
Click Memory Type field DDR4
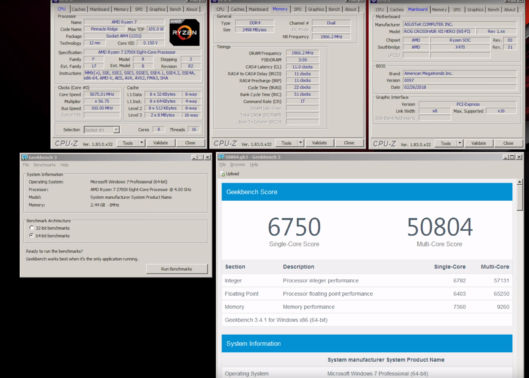pyautogui.click(x=254, y=23)
